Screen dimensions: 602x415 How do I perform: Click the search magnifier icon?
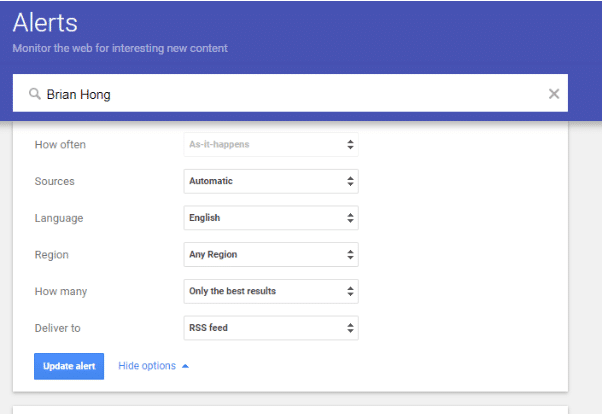click(x=35, y=94)
